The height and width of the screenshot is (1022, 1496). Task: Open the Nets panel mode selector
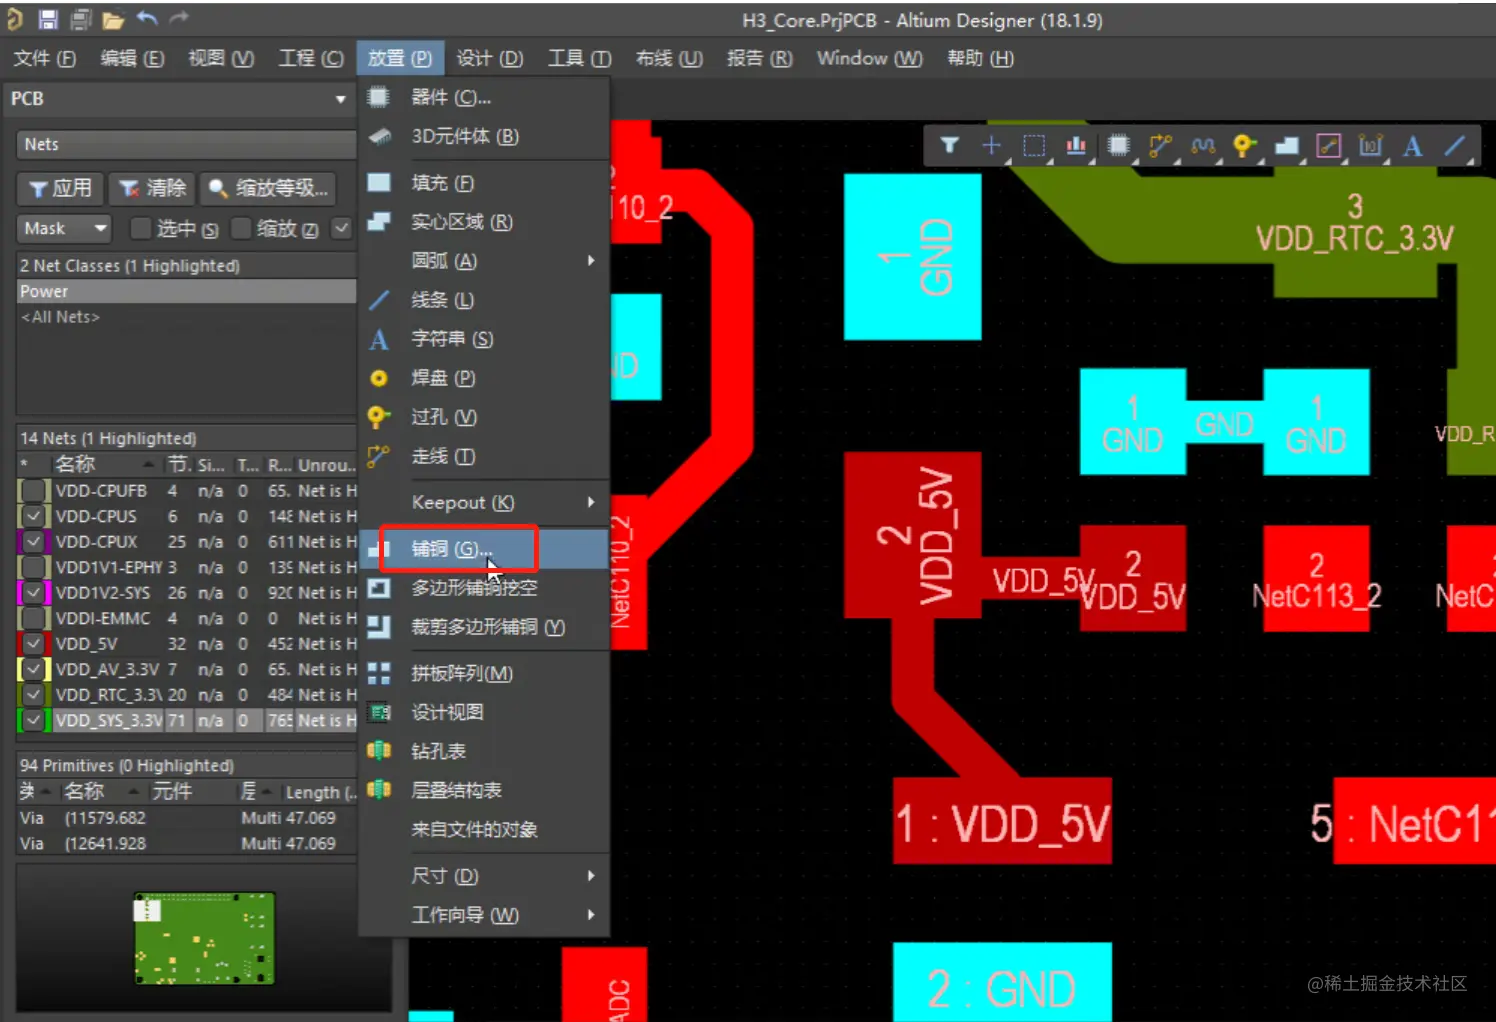tap(186, 144)
